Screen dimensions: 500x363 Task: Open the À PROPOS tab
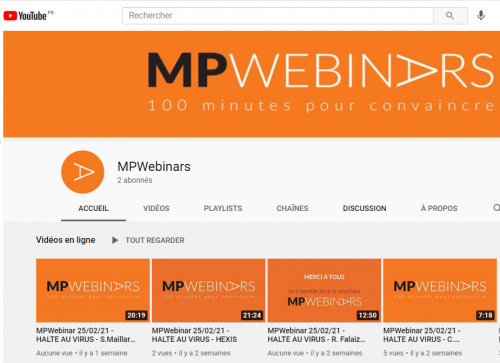[439, 208]
